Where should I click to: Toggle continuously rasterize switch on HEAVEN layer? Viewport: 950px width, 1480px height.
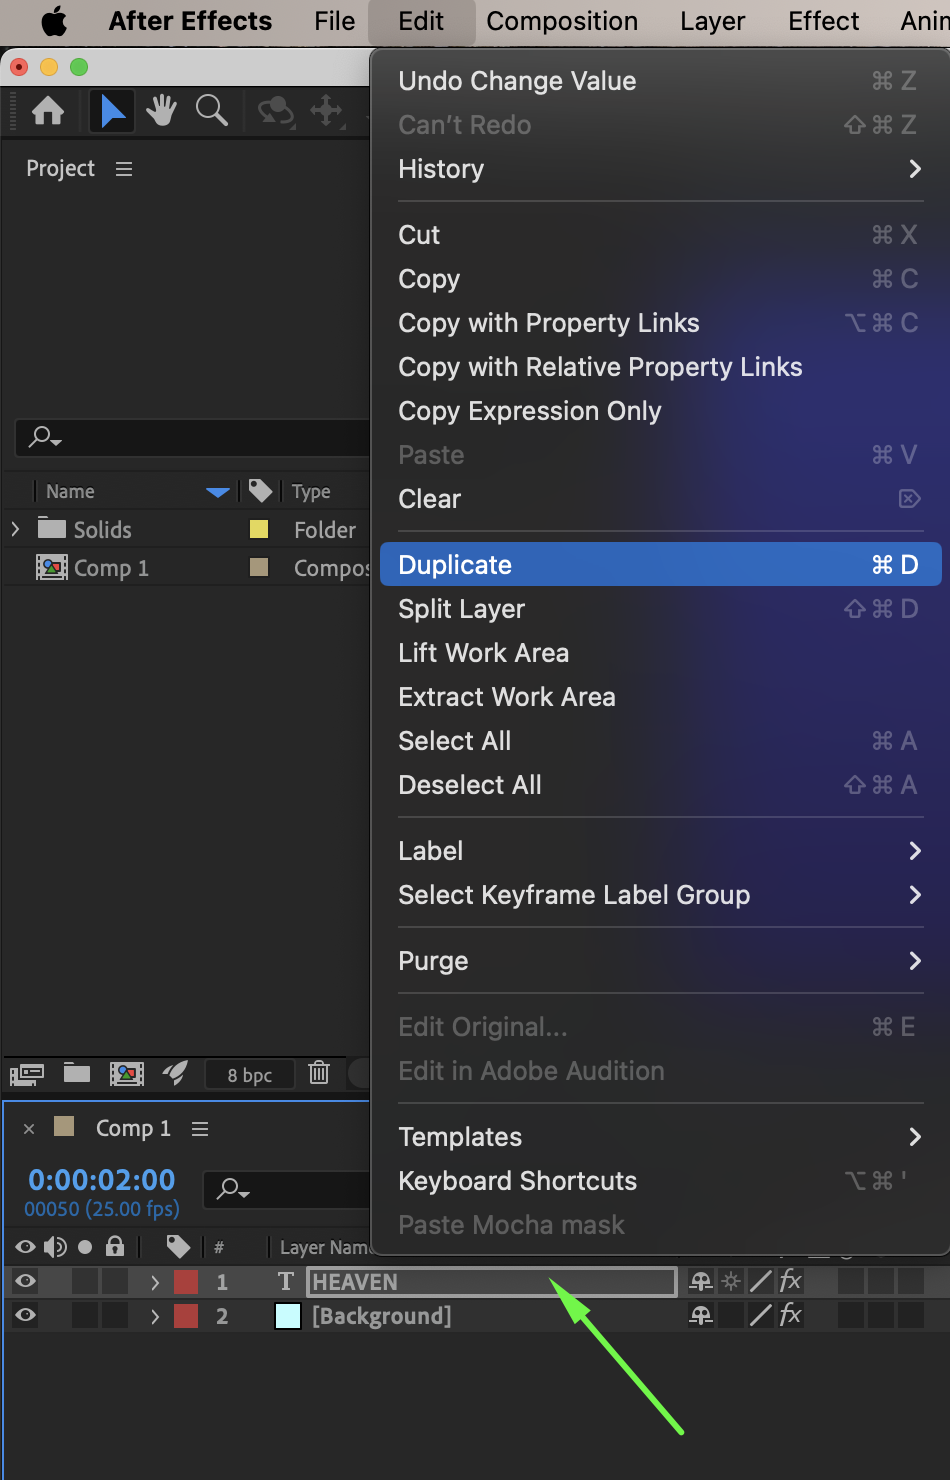pos(732,1282)
